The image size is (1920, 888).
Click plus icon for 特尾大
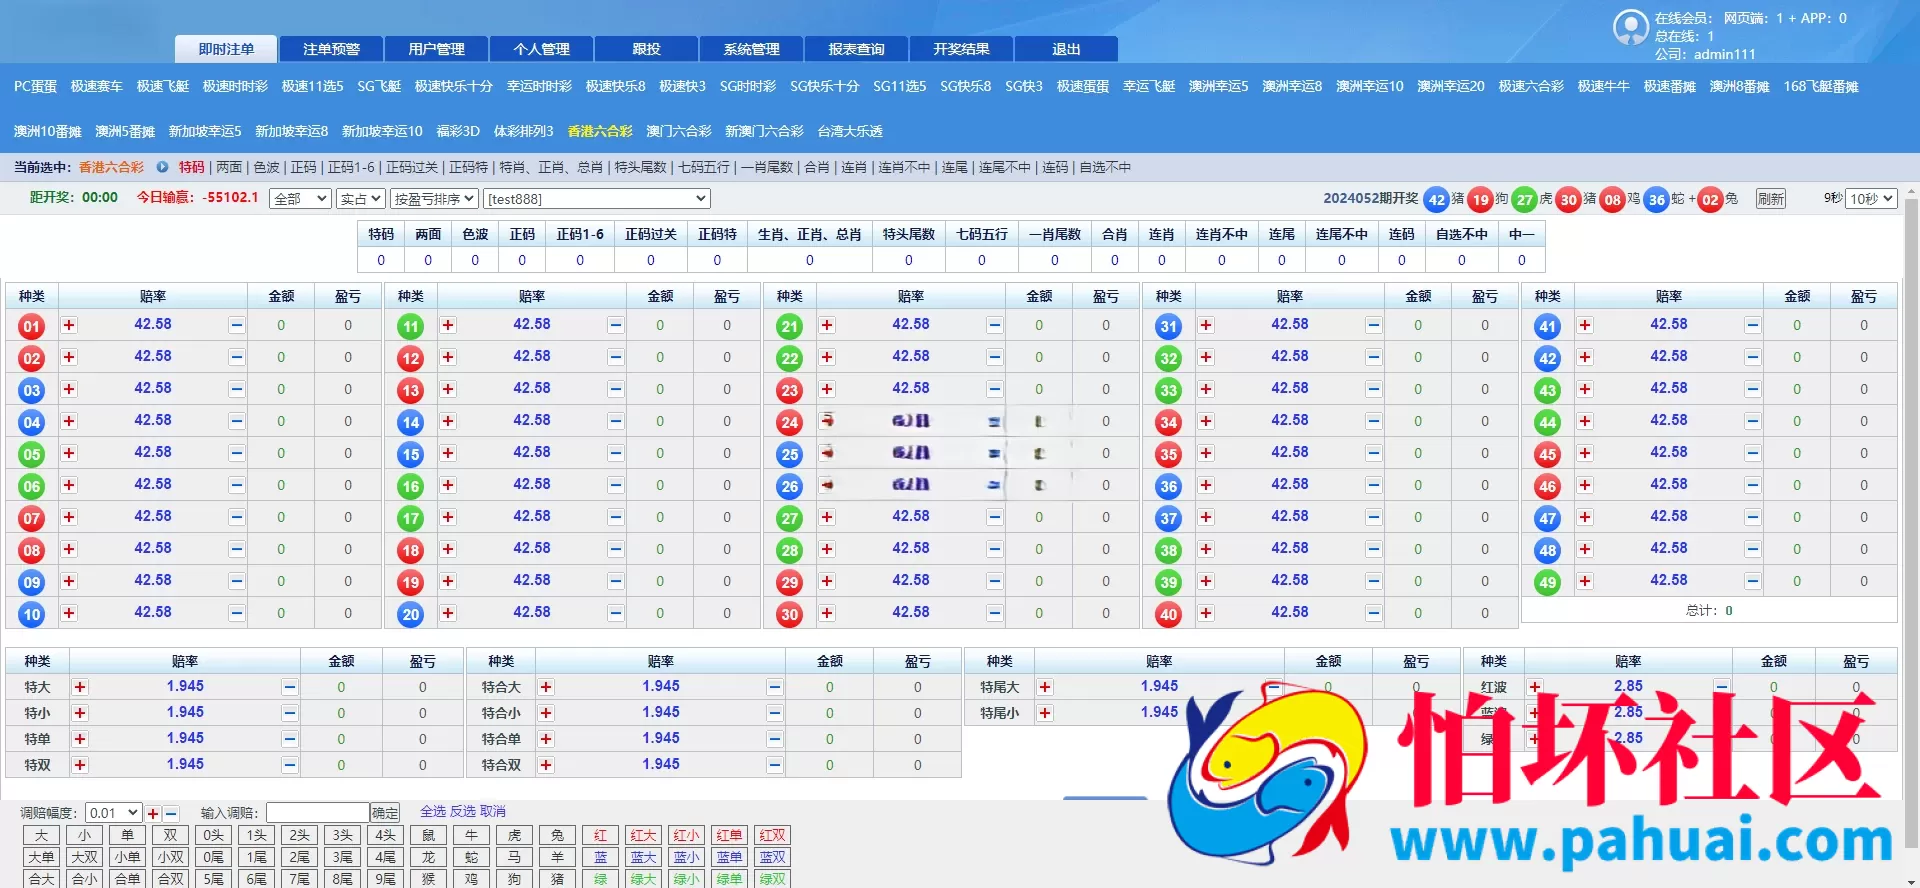(x=1045, y=687)
